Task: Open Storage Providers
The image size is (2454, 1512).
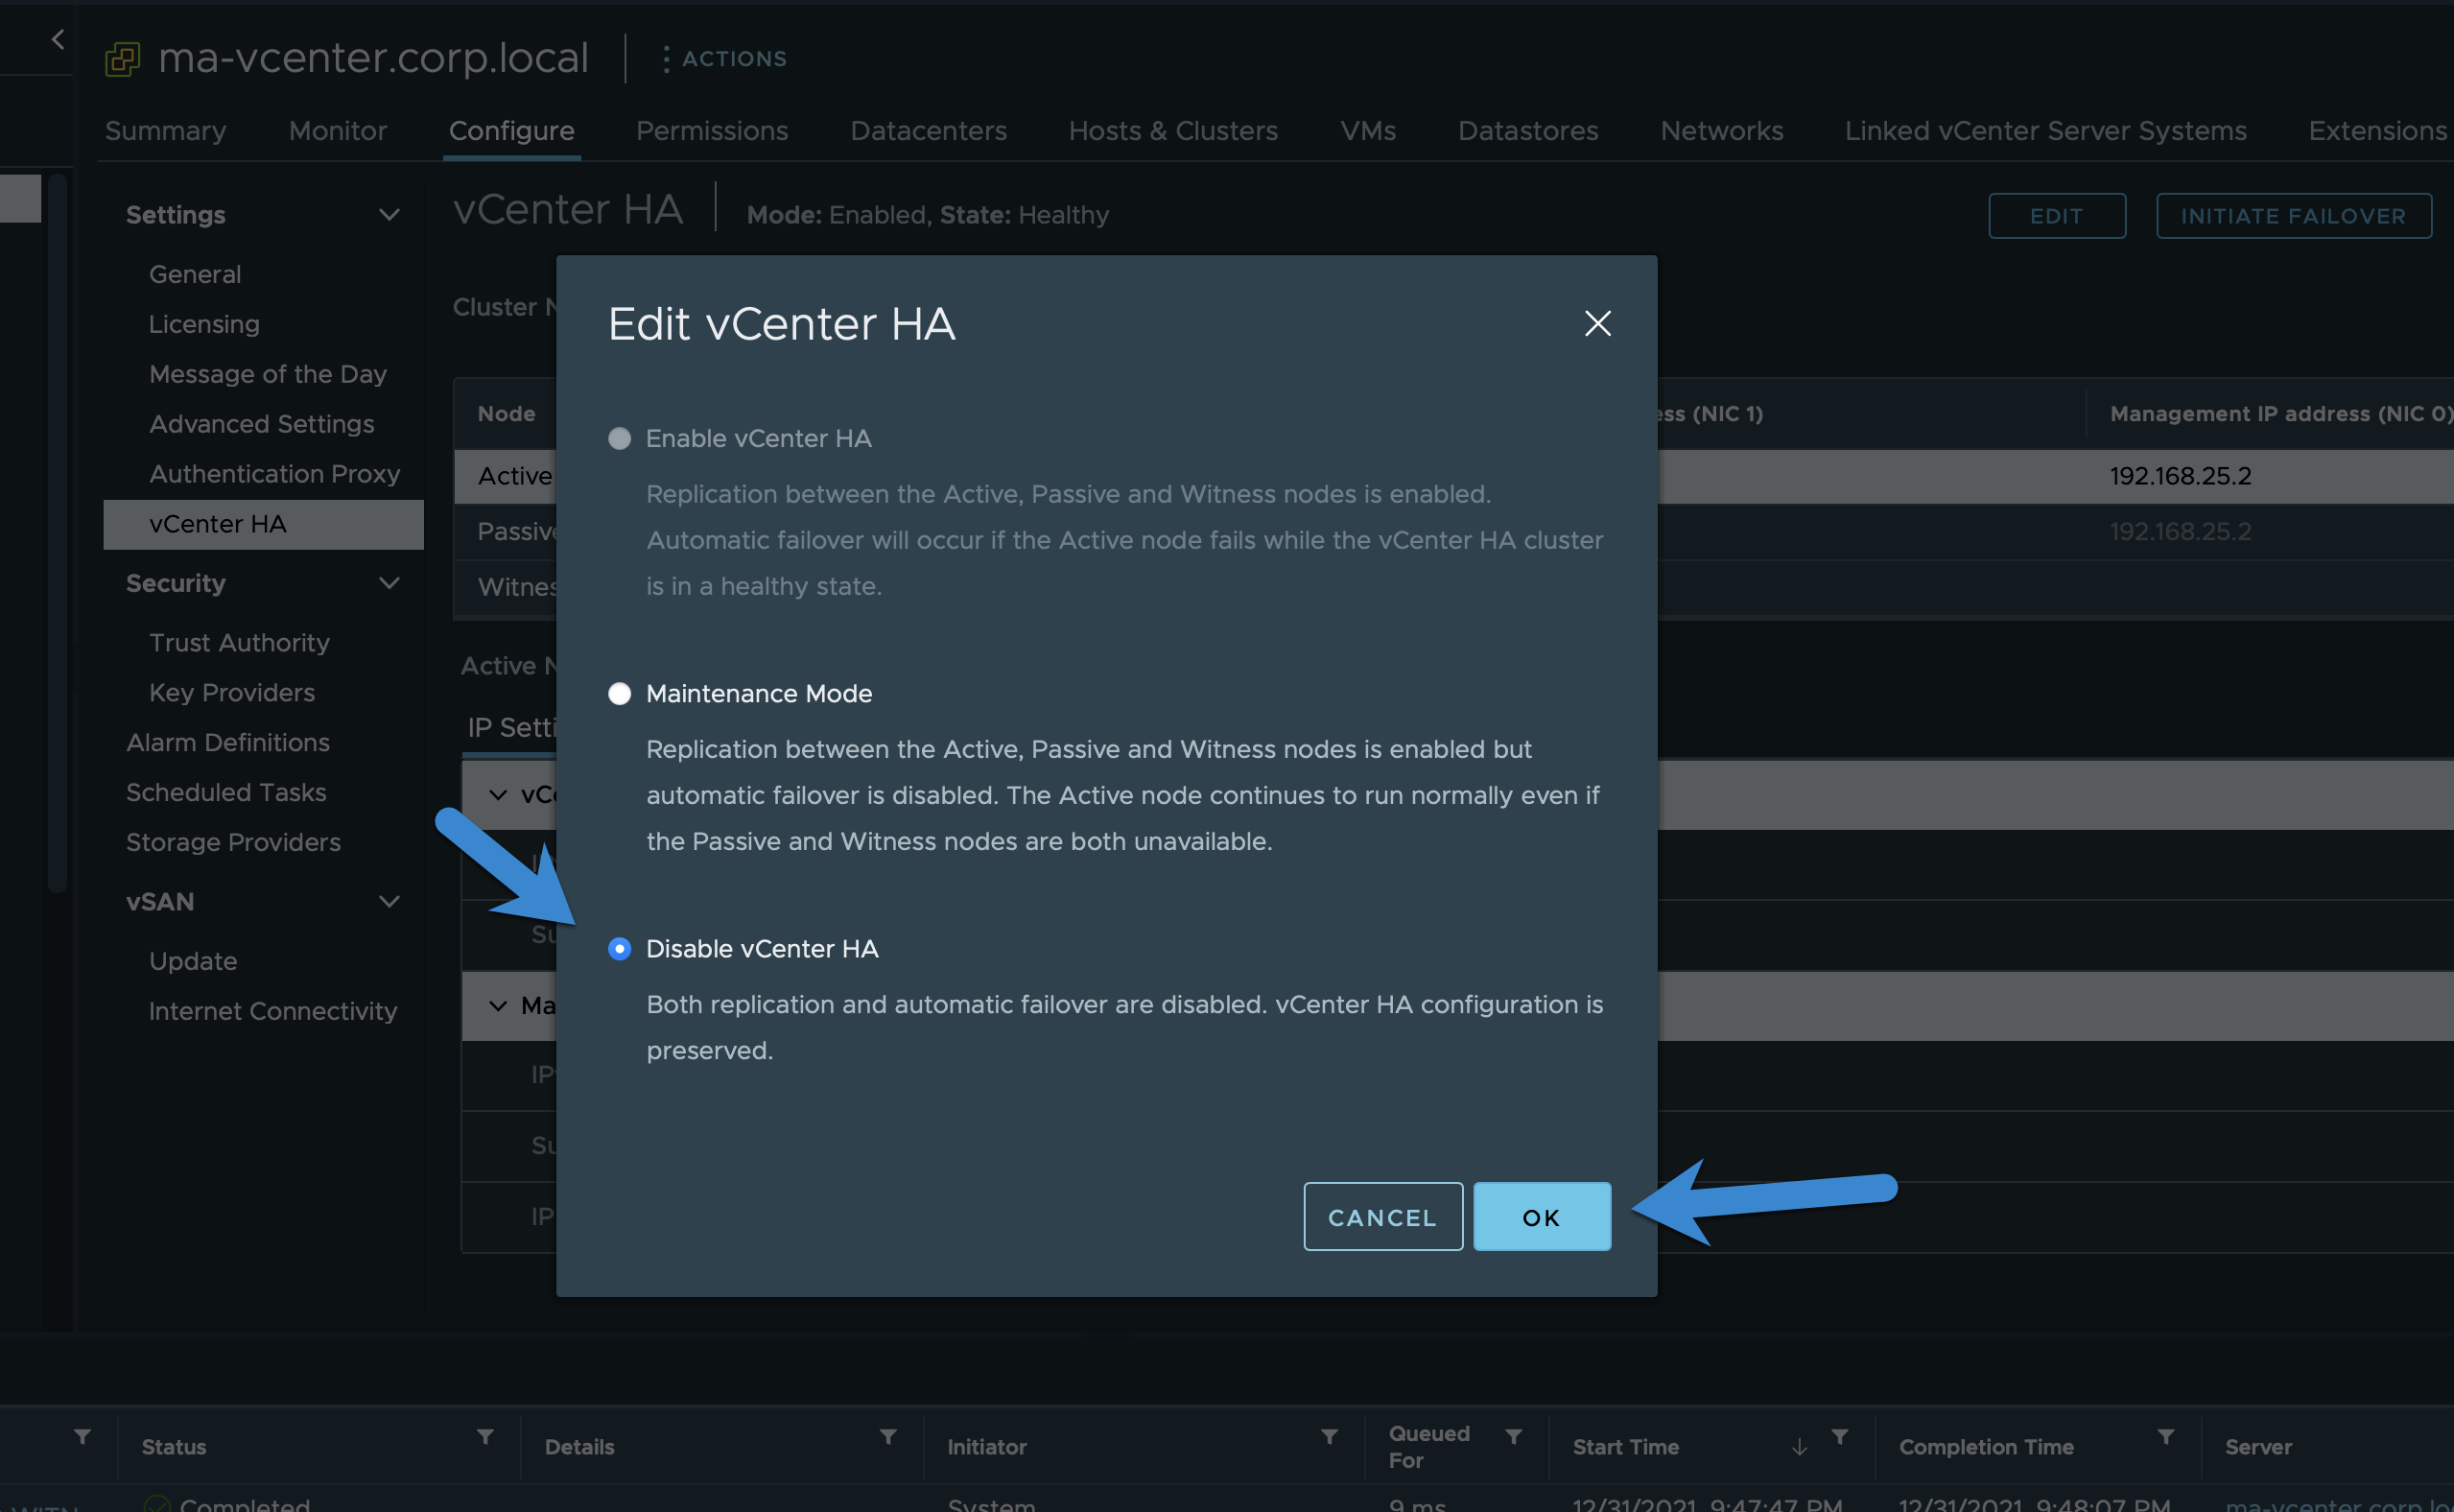Action: tap(233, 843)
